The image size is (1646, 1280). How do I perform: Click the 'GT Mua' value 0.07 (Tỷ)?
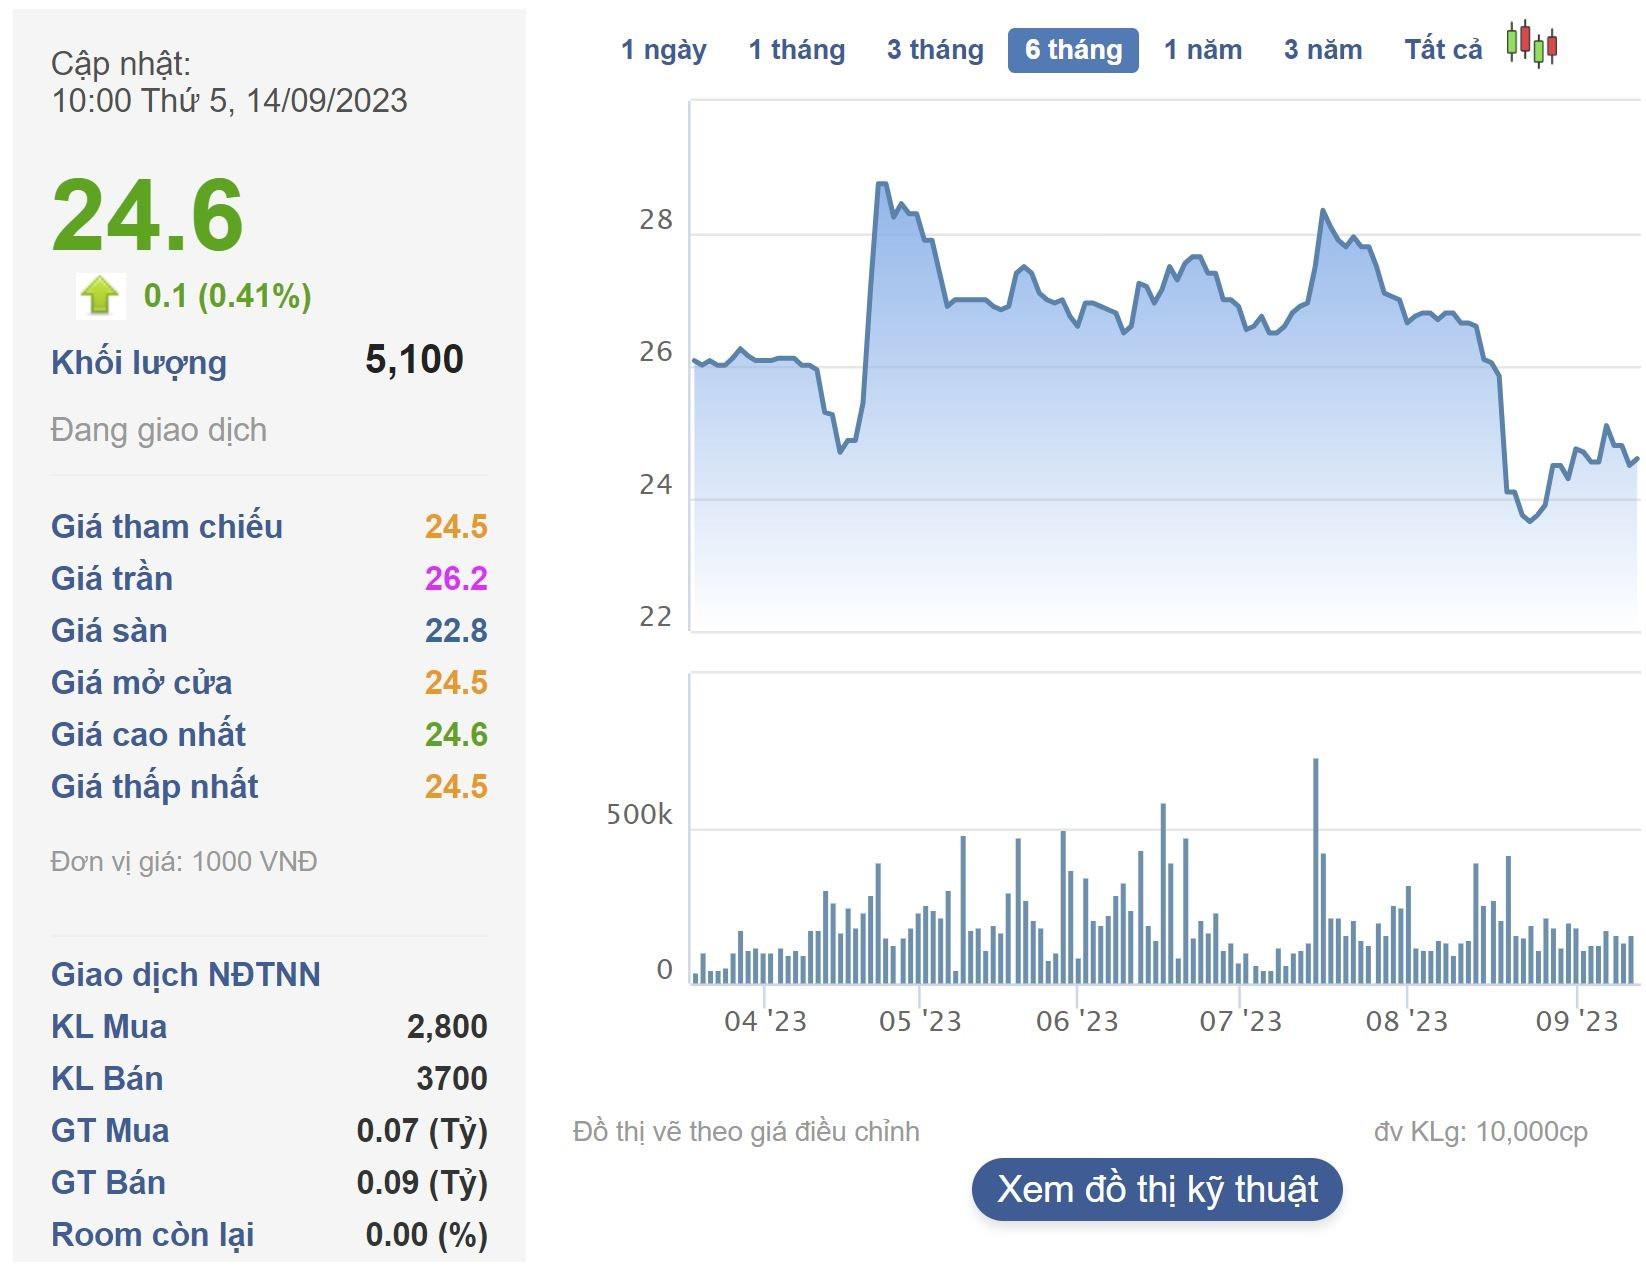422,1130
